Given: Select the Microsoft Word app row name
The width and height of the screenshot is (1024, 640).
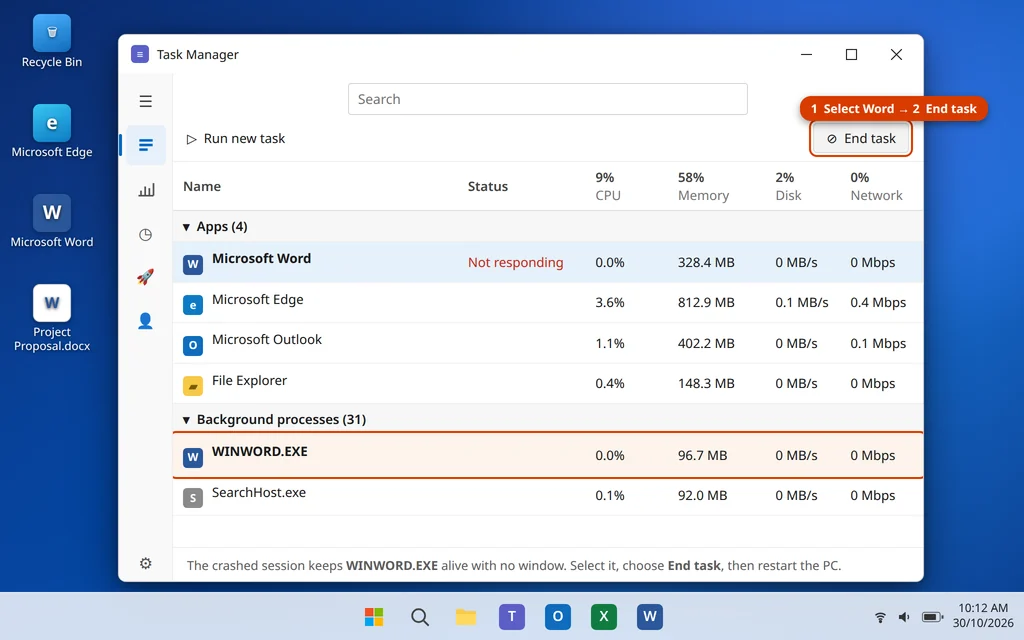Looking at the screenshot, I should coord(261,259).
